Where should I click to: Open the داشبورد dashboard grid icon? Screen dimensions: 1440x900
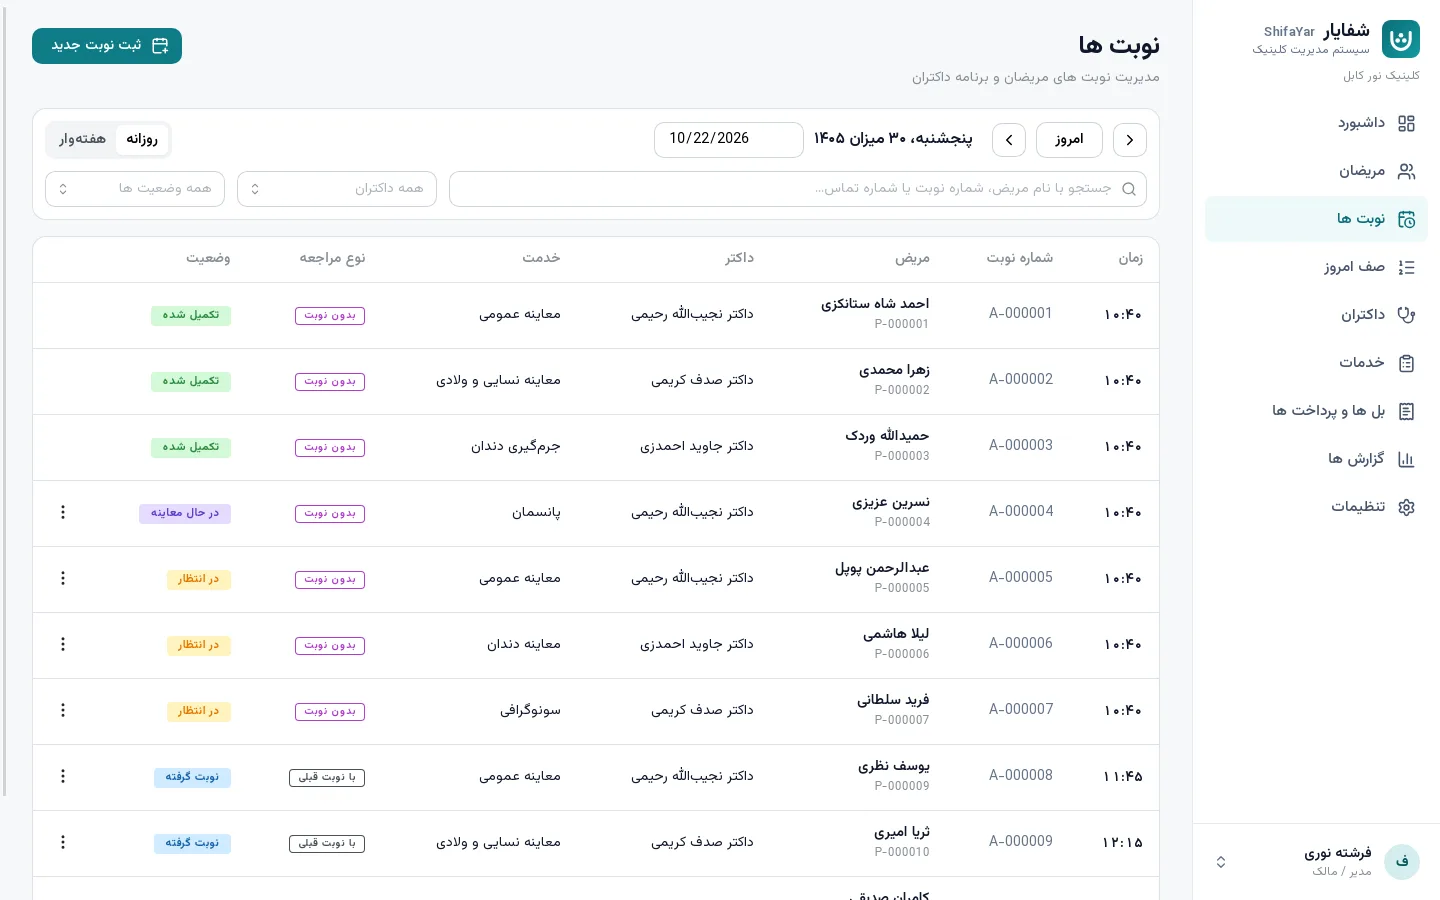1406,123
